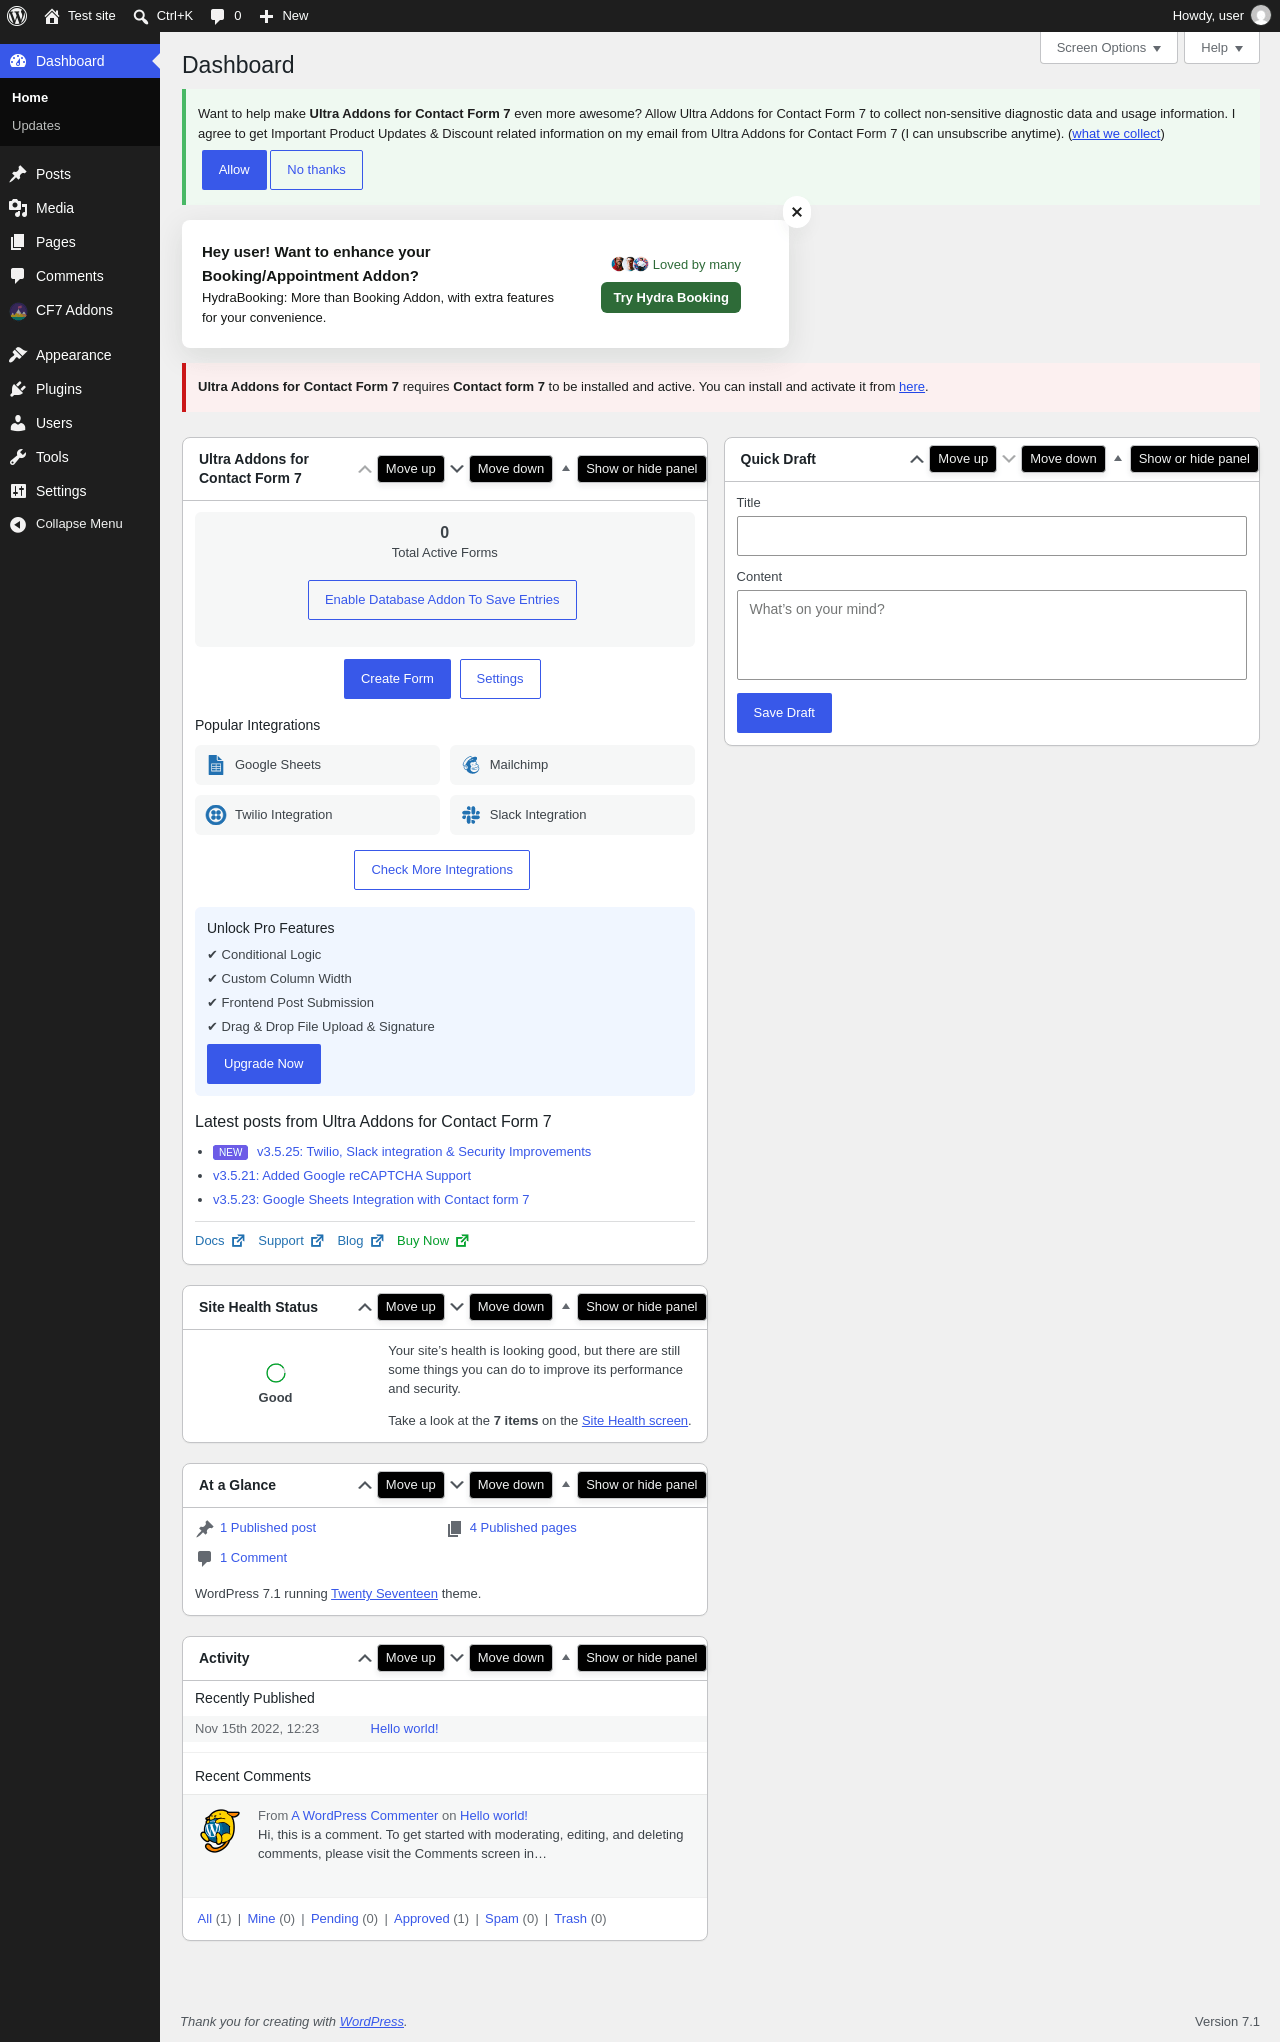Click the Docs external link icon

click(x=238, y=1241)
